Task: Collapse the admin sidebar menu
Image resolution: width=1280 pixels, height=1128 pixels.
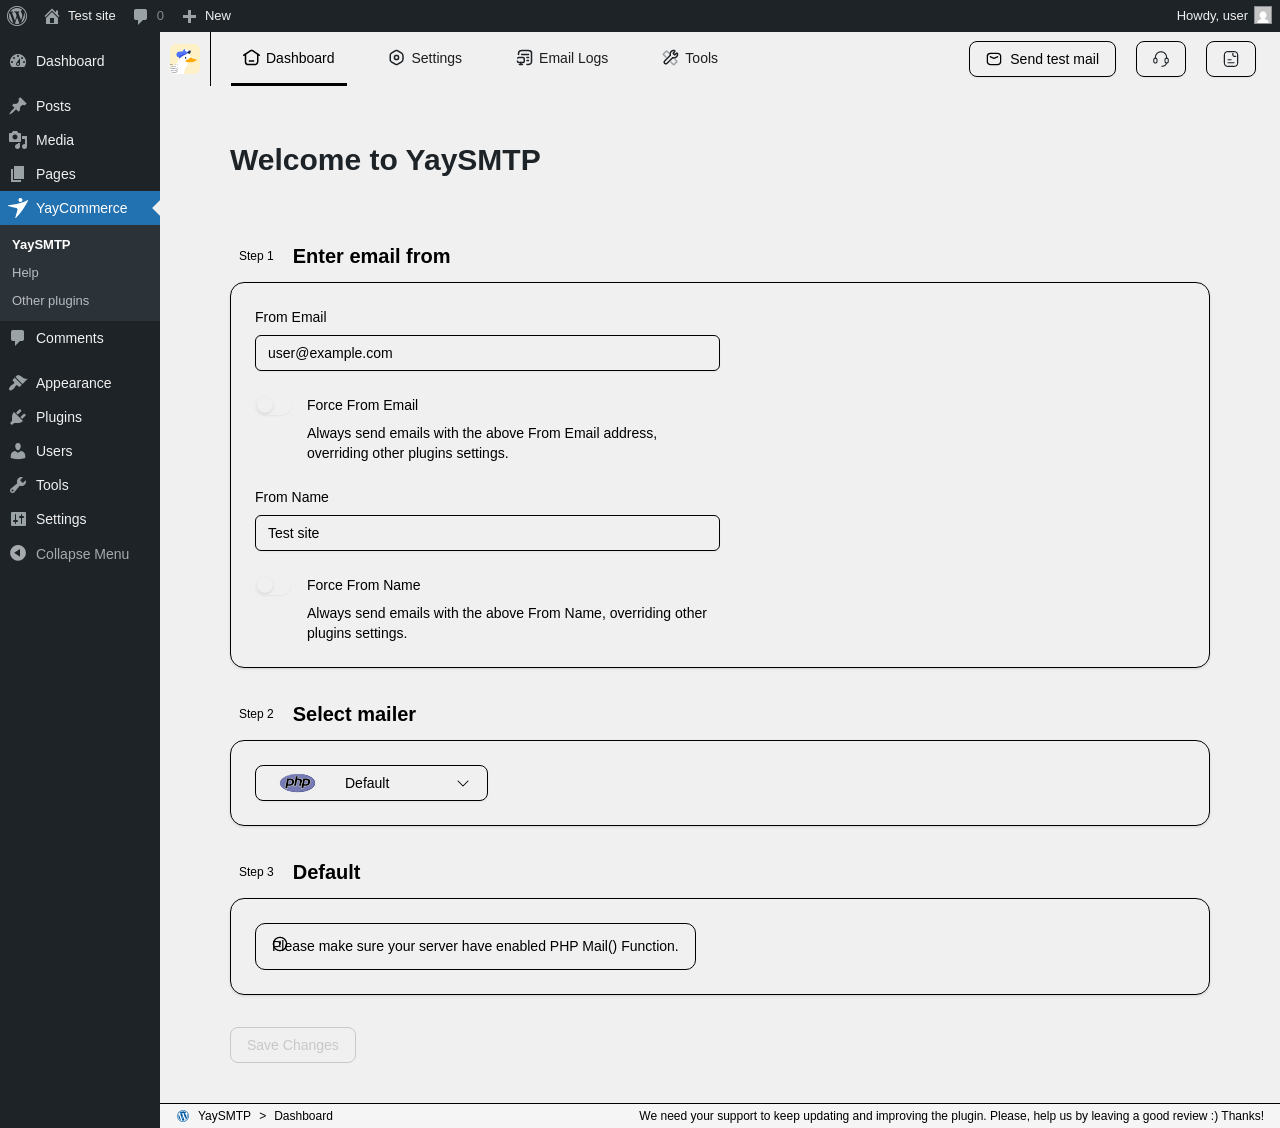Action: [80, 554]
